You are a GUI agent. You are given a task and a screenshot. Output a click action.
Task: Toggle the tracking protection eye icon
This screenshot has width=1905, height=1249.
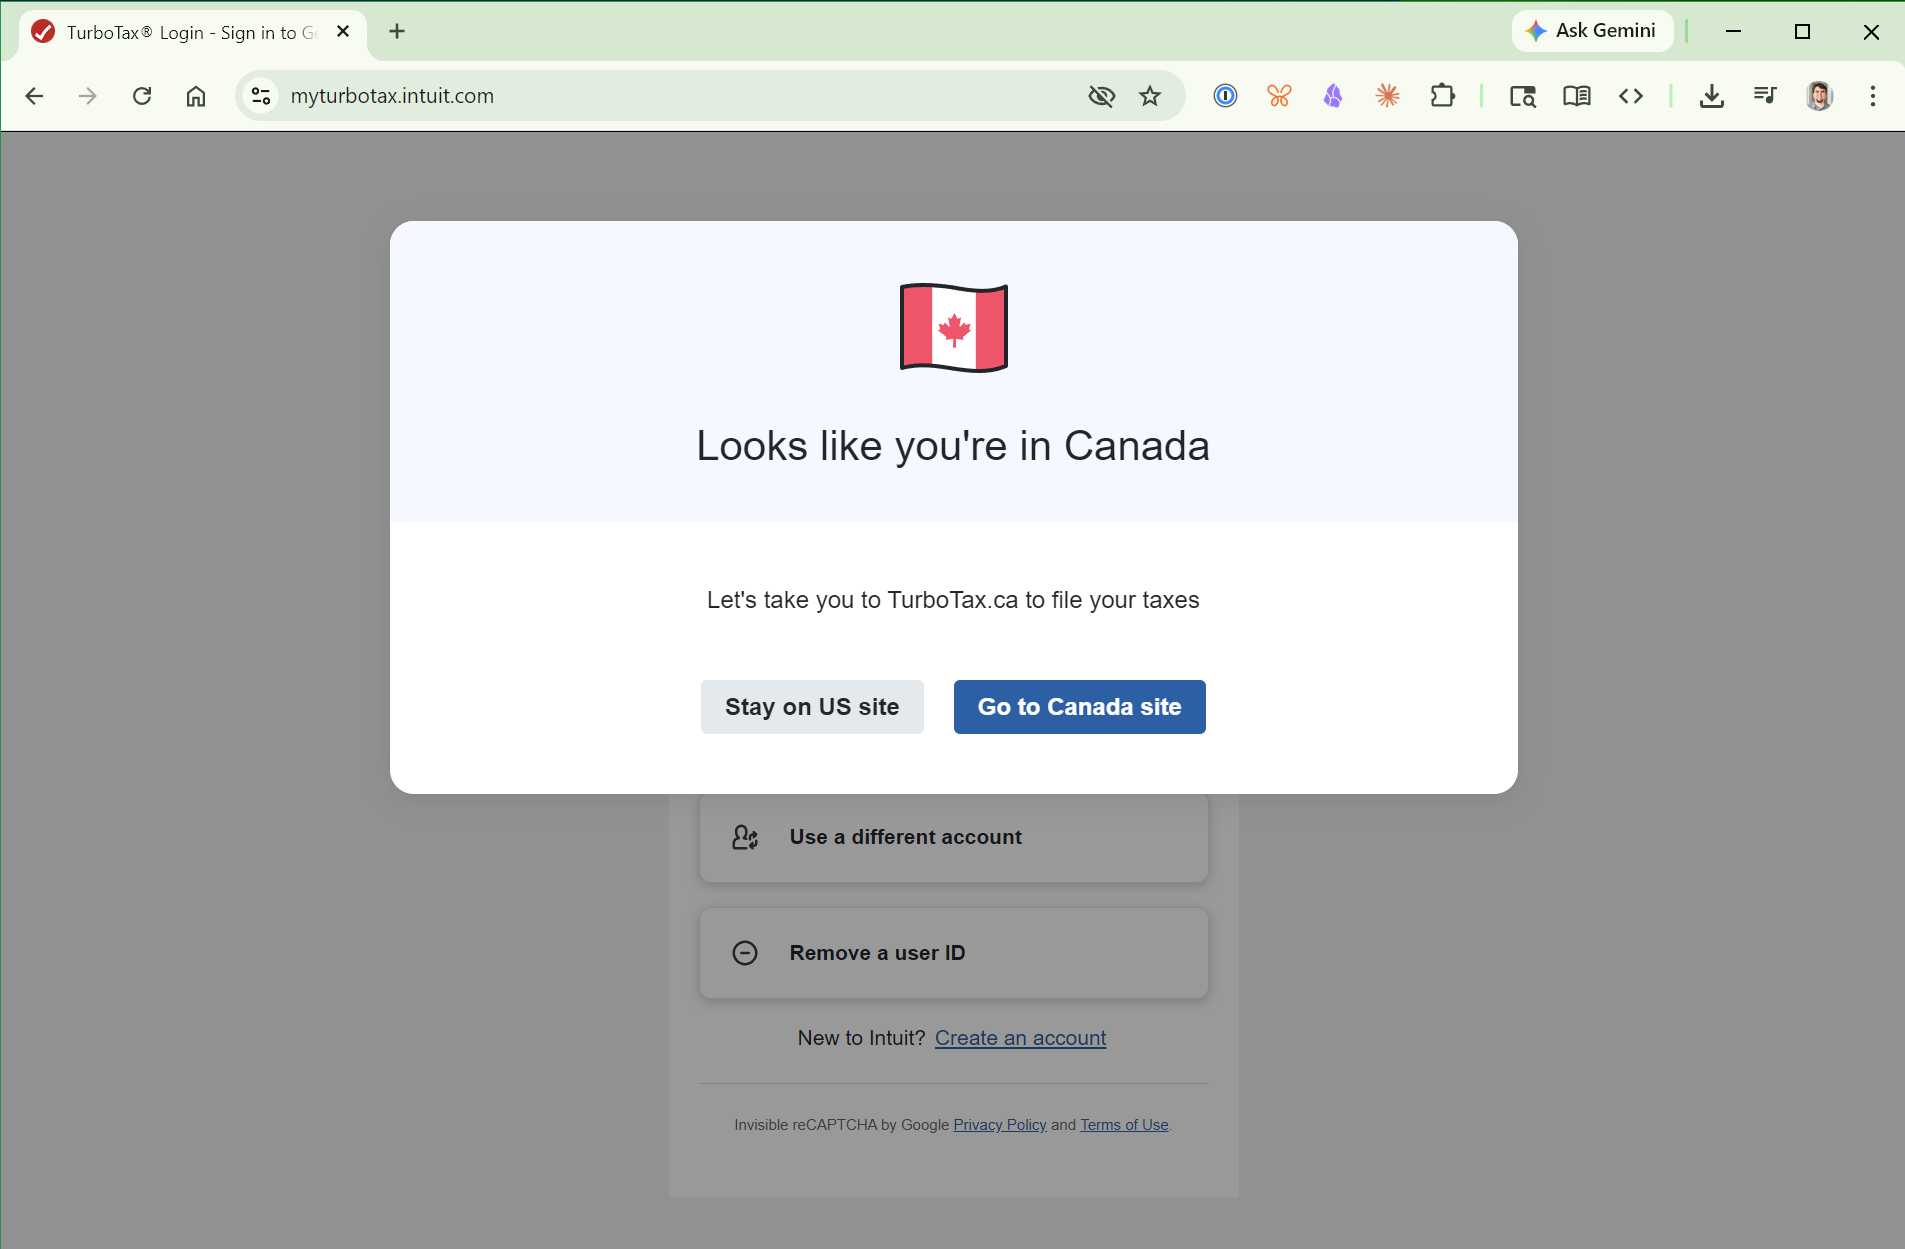pos(1101,96)
